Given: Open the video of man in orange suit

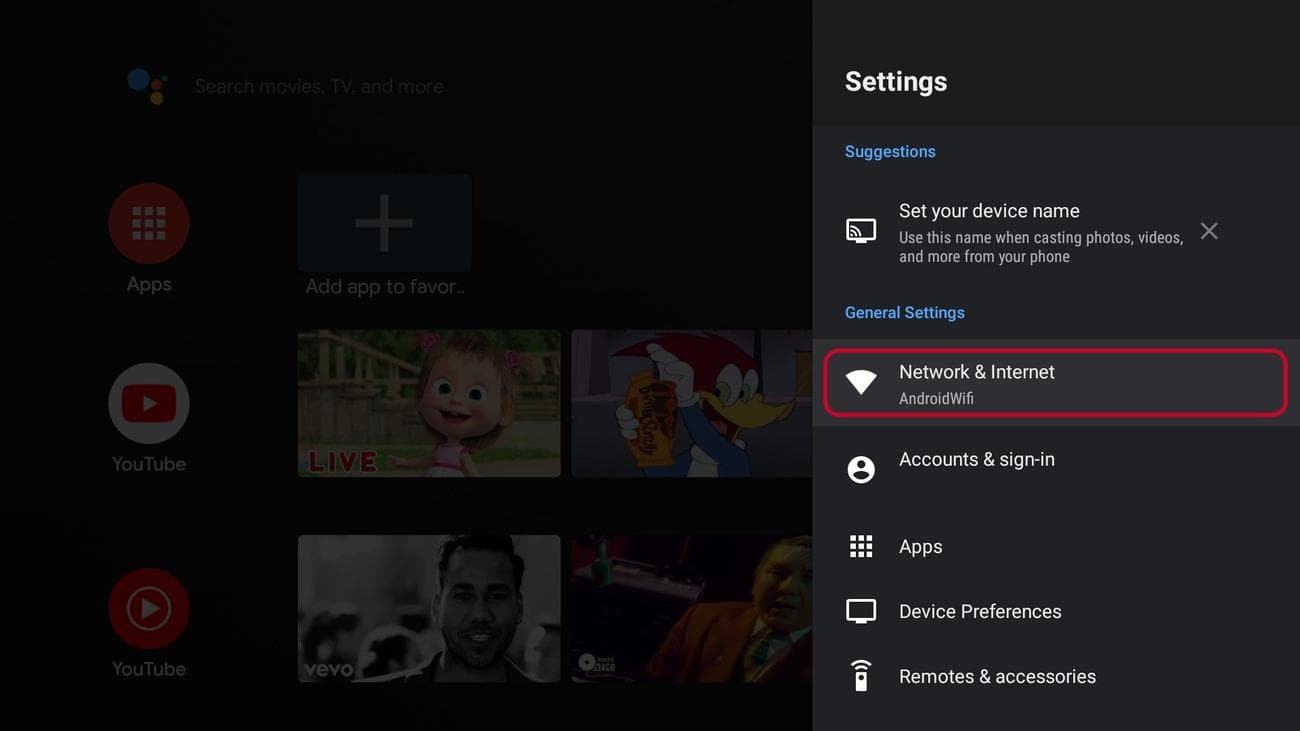Looking at the screenshot, I should coord(691,608).
